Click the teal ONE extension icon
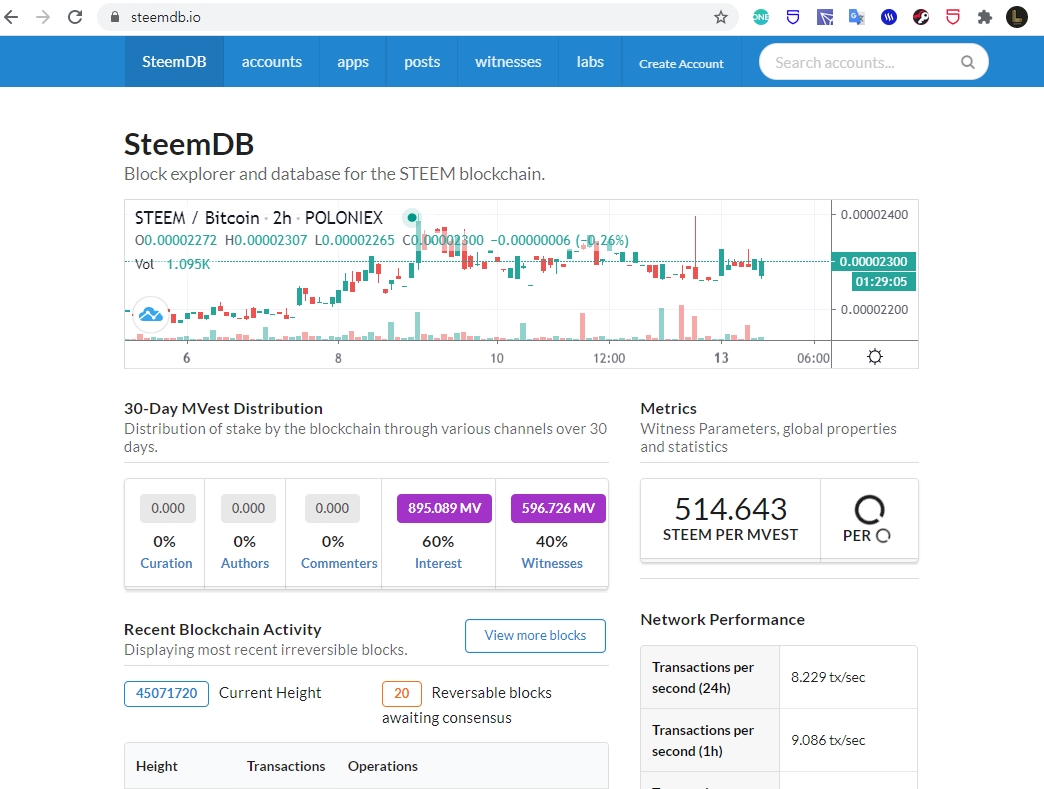 pos(761,17)
